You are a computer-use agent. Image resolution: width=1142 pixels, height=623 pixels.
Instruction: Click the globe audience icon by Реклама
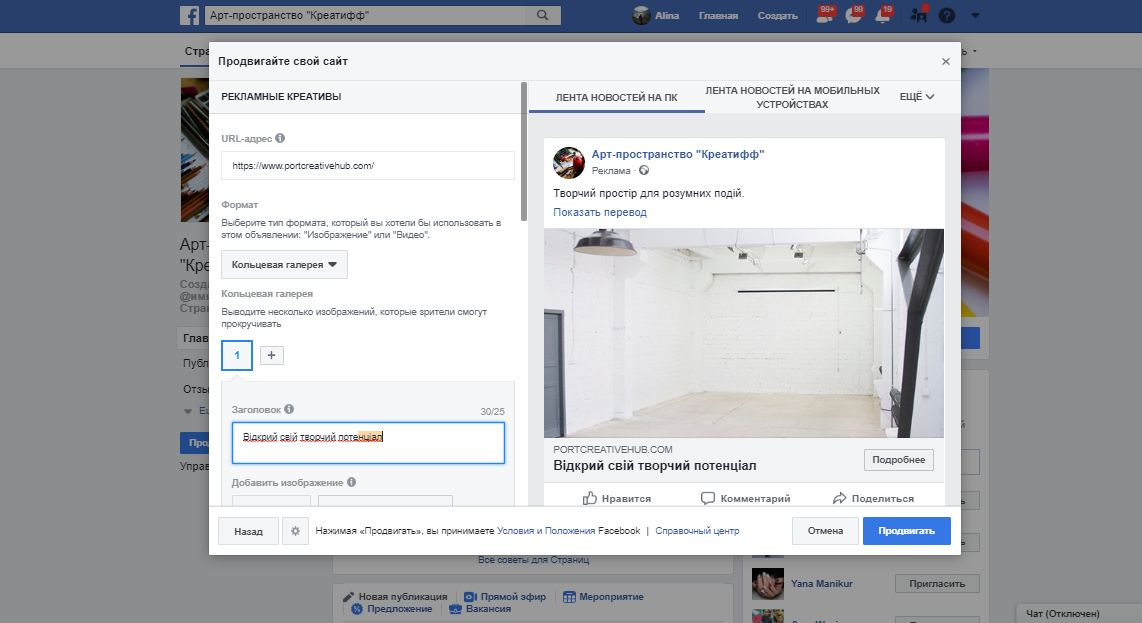[x=644, y=171]
